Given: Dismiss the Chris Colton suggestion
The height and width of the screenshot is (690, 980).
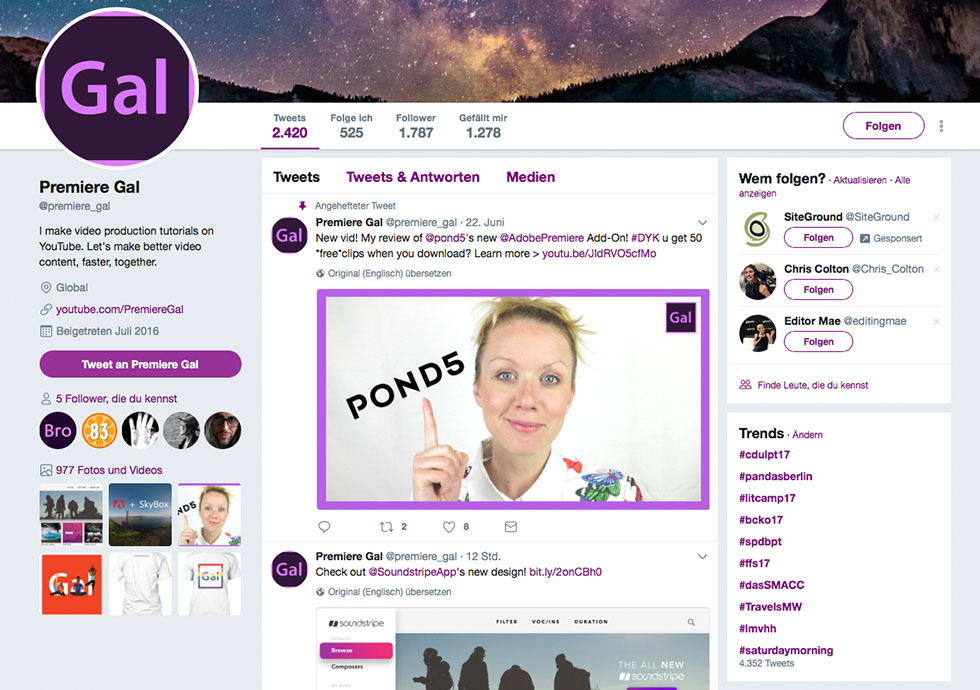Looking at the screenshot, I should coord(936,269).
